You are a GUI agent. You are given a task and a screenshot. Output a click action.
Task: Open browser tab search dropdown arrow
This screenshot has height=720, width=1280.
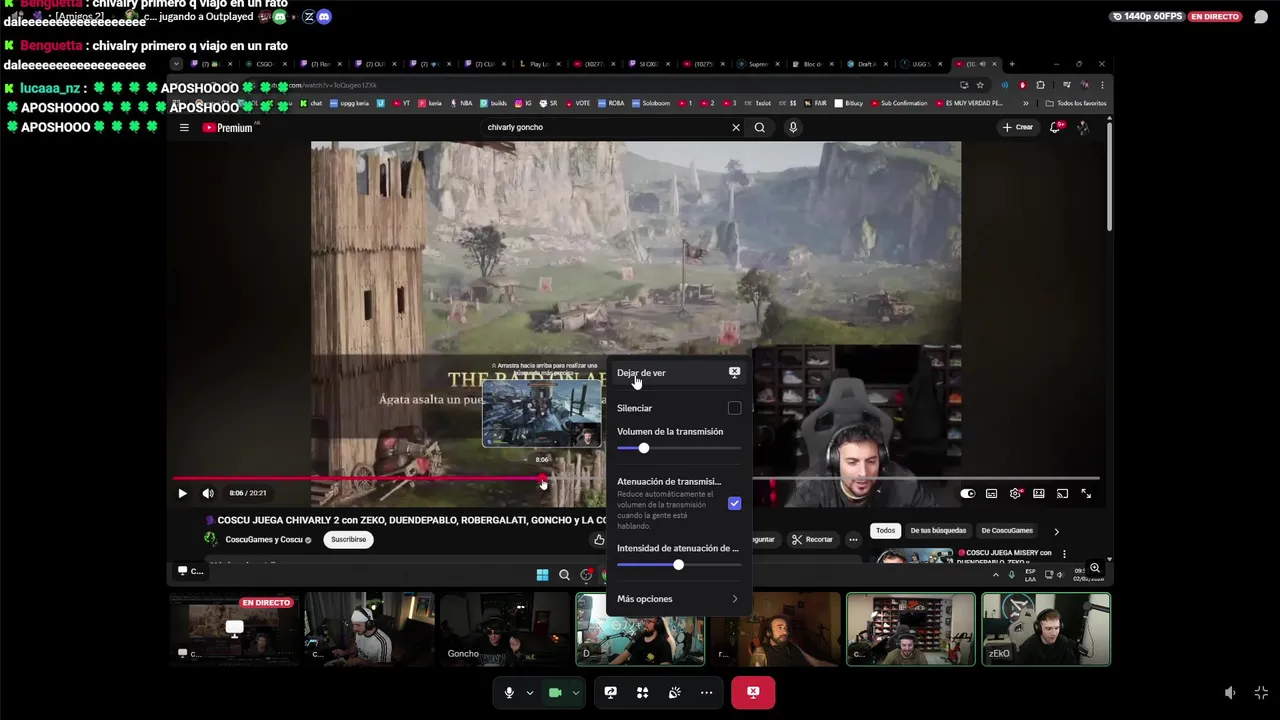click(176, 64)
